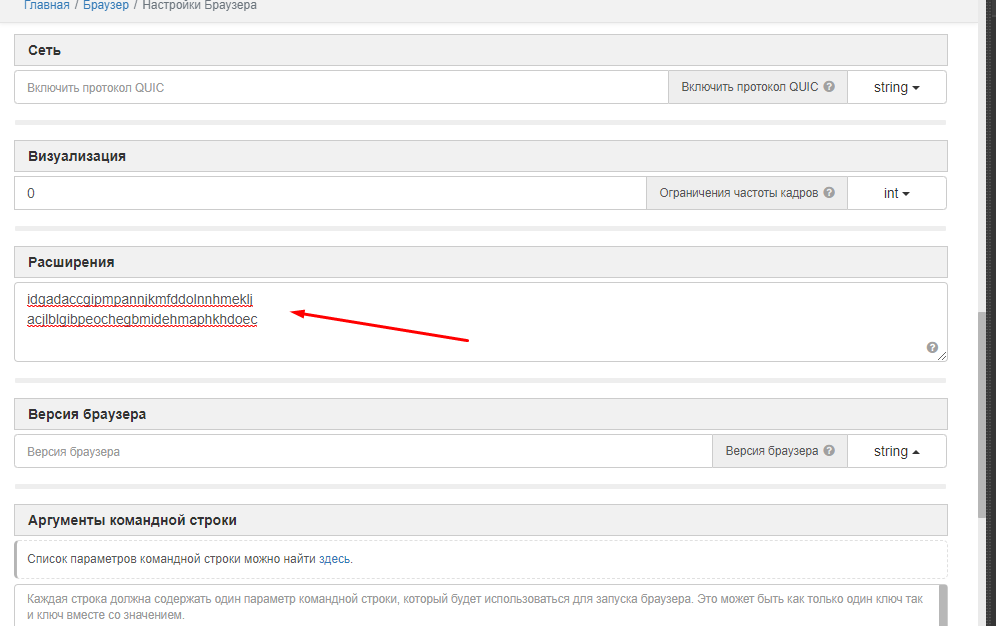The image size is (996, 626).
Task: Click the command-line arguments text area
Action: click(475, 606)
